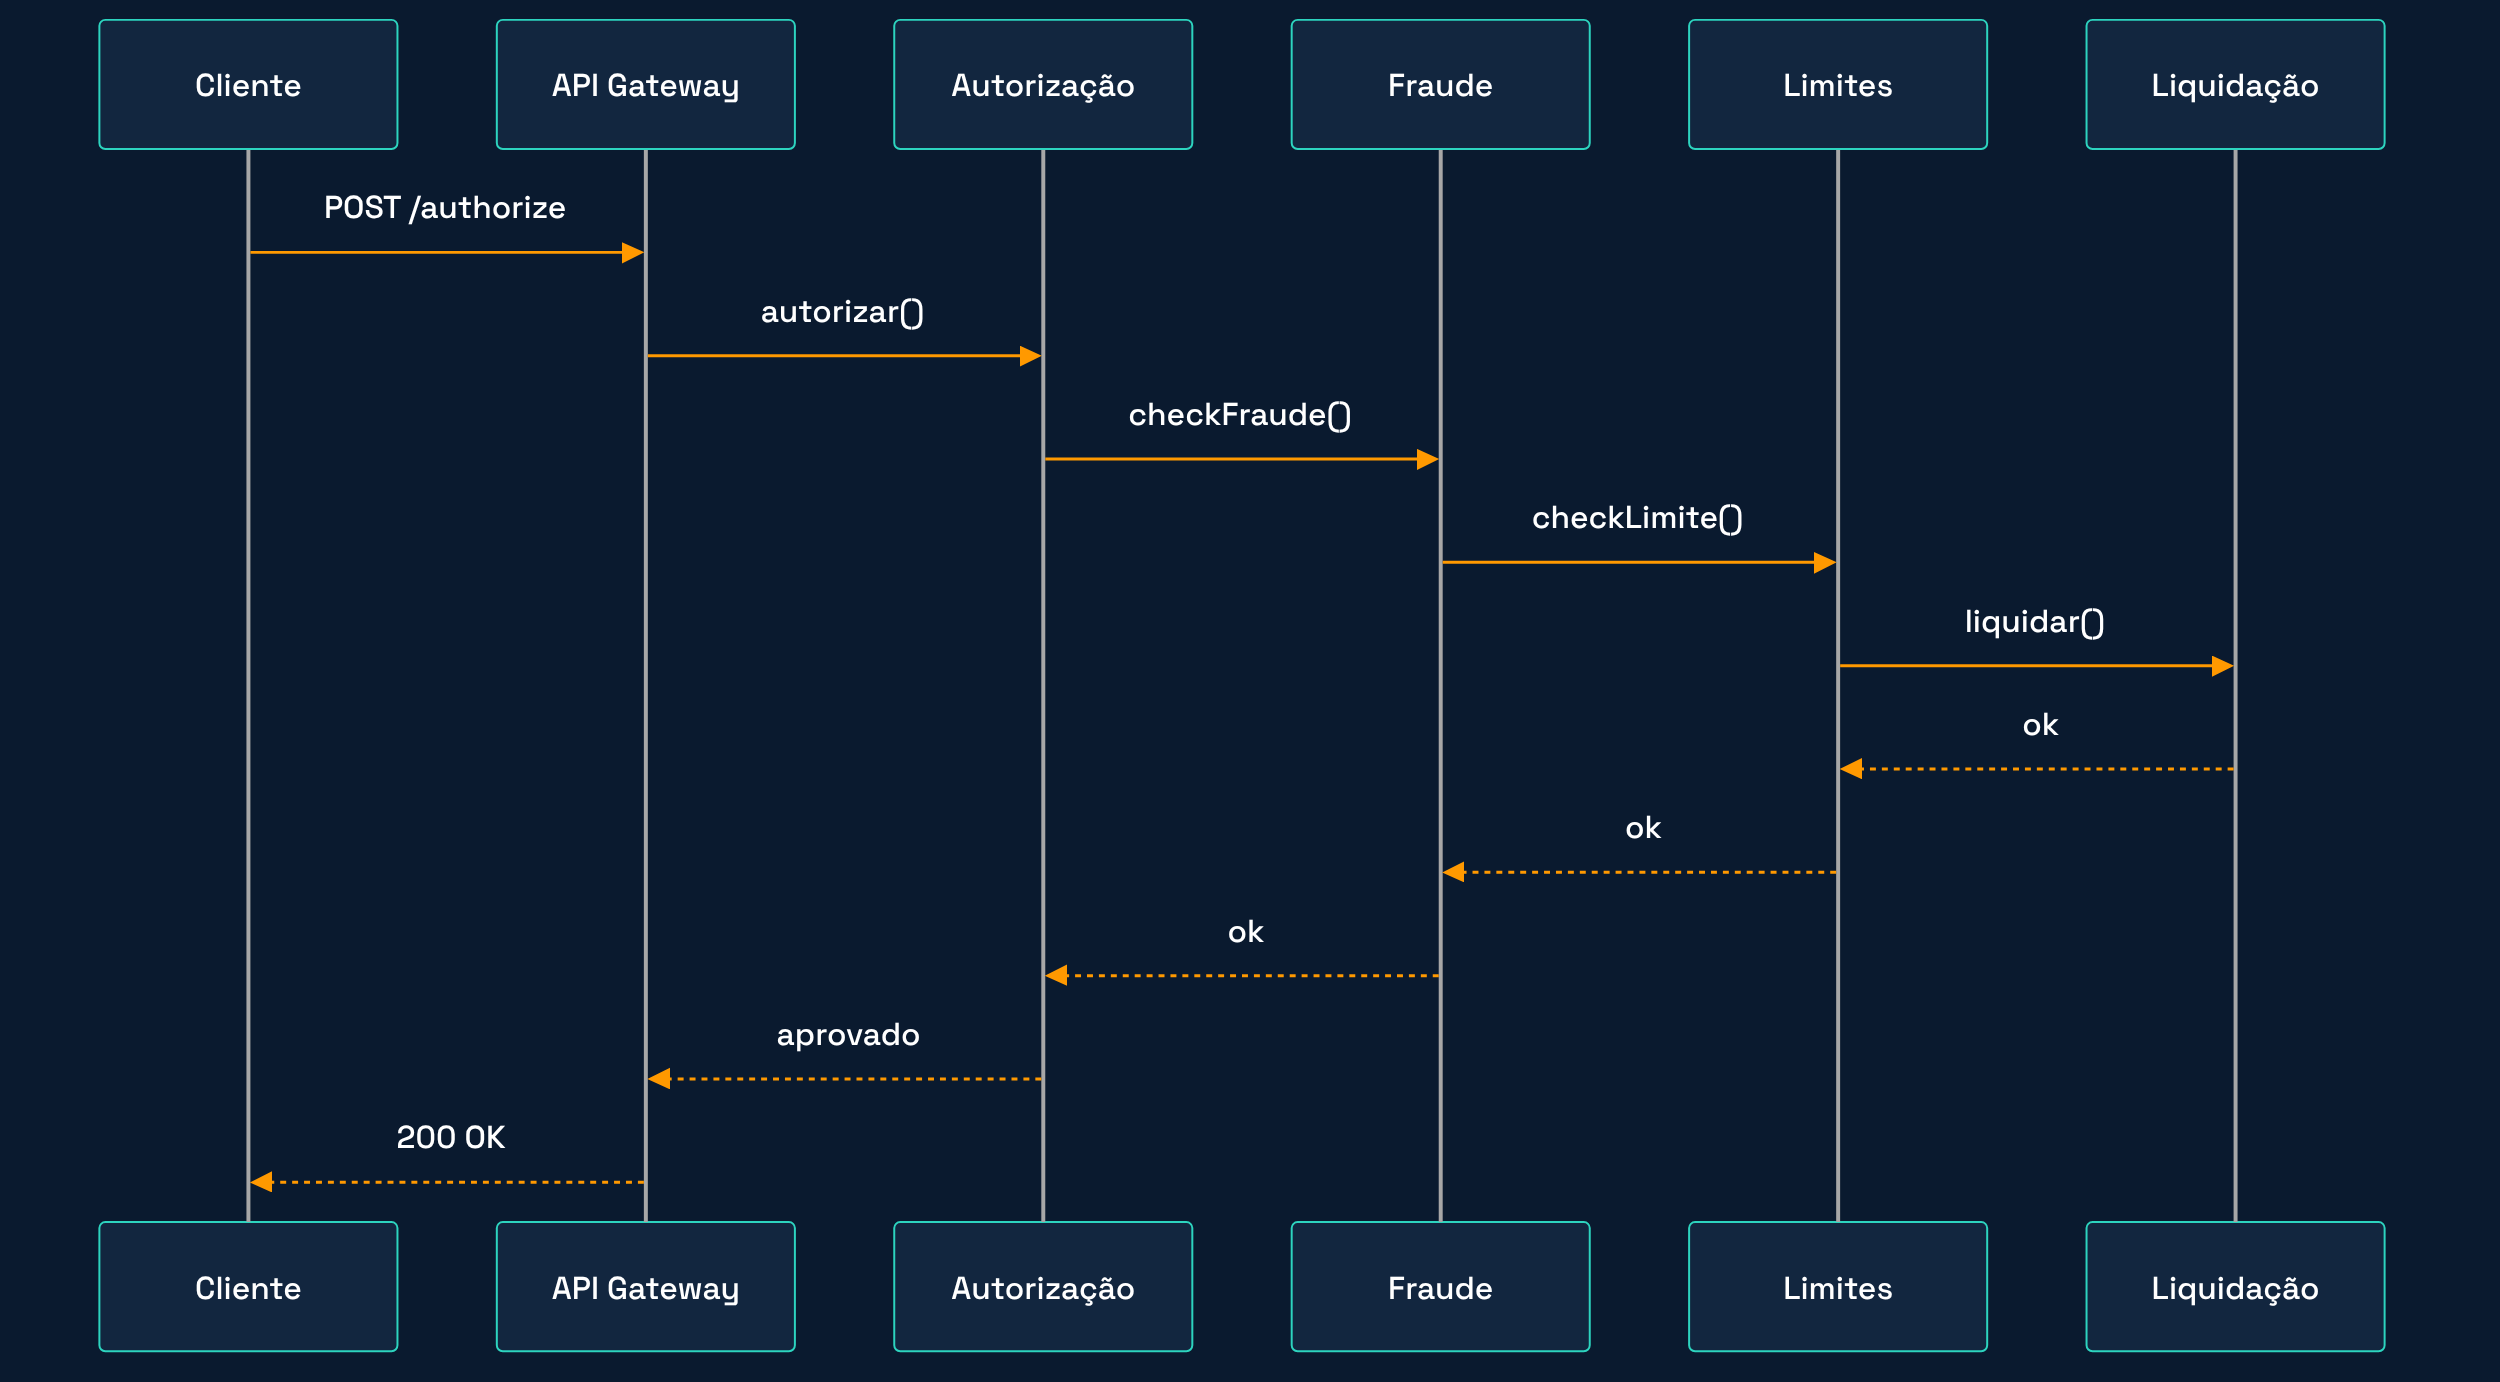
Task: Select the bottom Limites participant box
Action: click(1838, 1288)
